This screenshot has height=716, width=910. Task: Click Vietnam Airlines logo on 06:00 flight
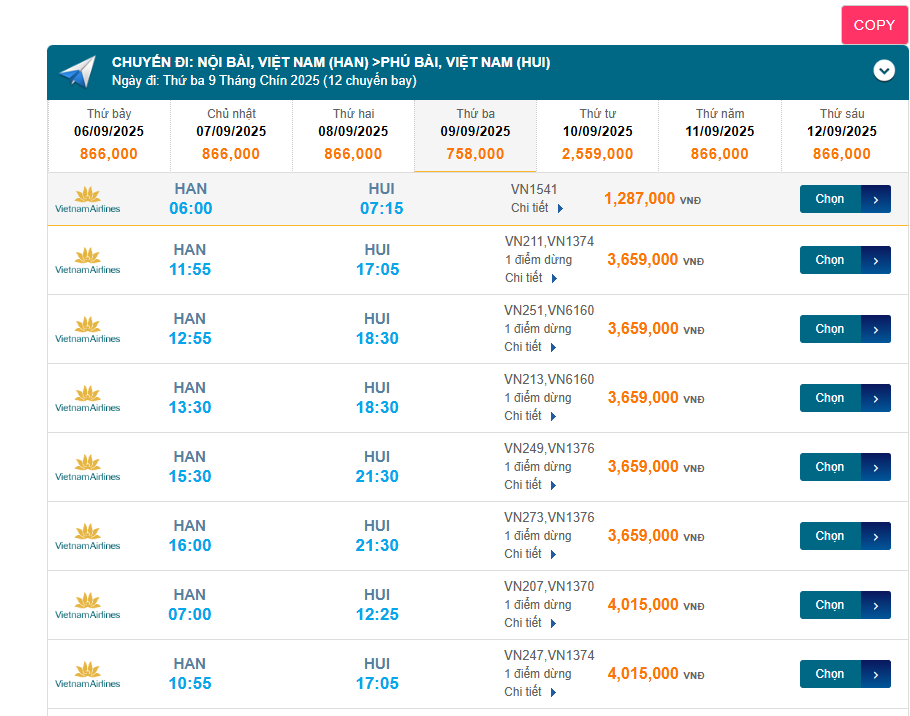tap(88, 199)
